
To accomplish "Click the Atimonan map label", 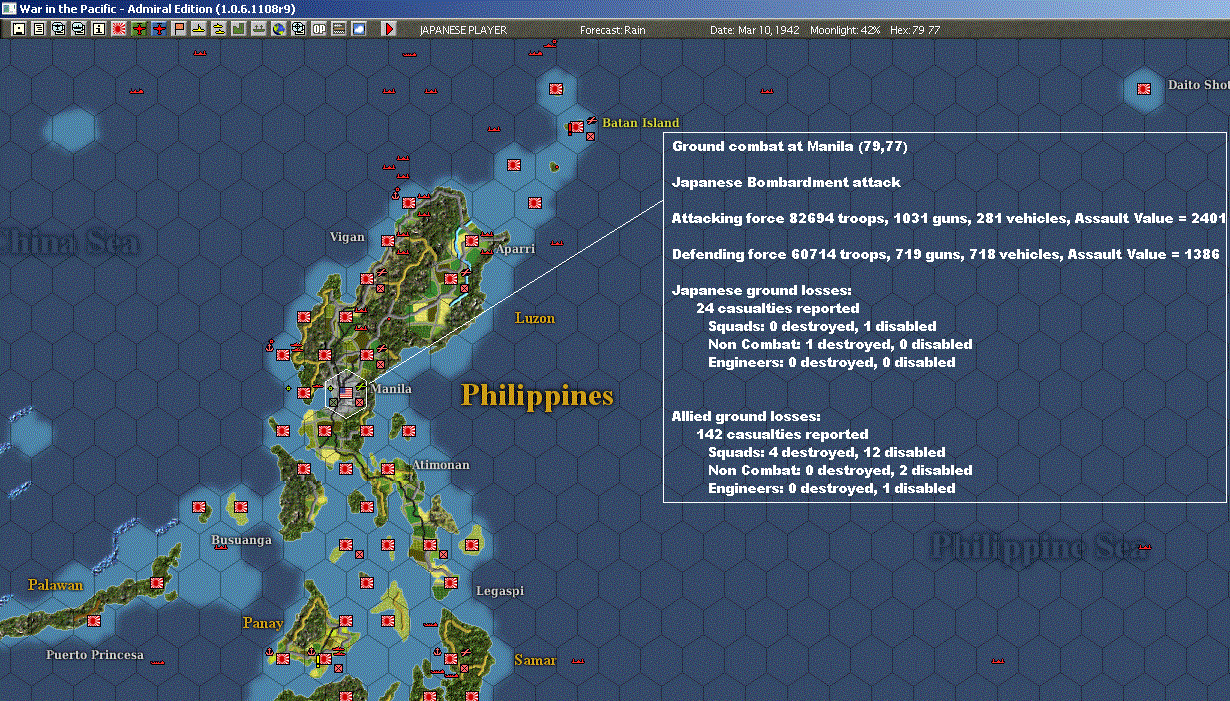I will (x=440, y=465).
